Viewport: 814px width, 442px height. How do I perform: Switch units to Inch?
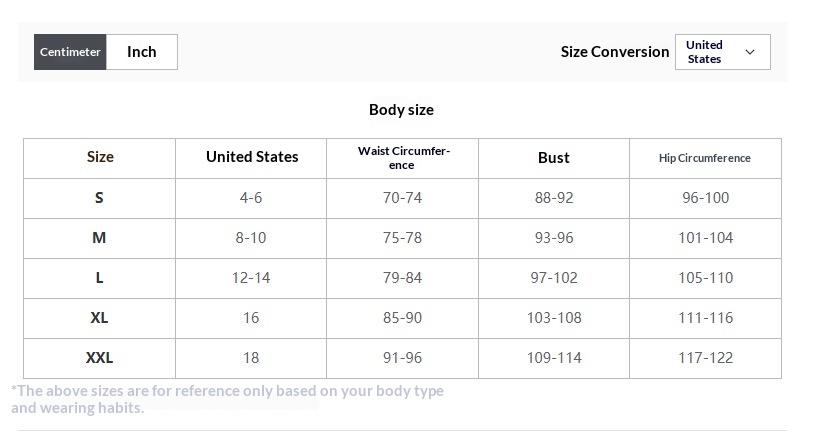[142, 52]
